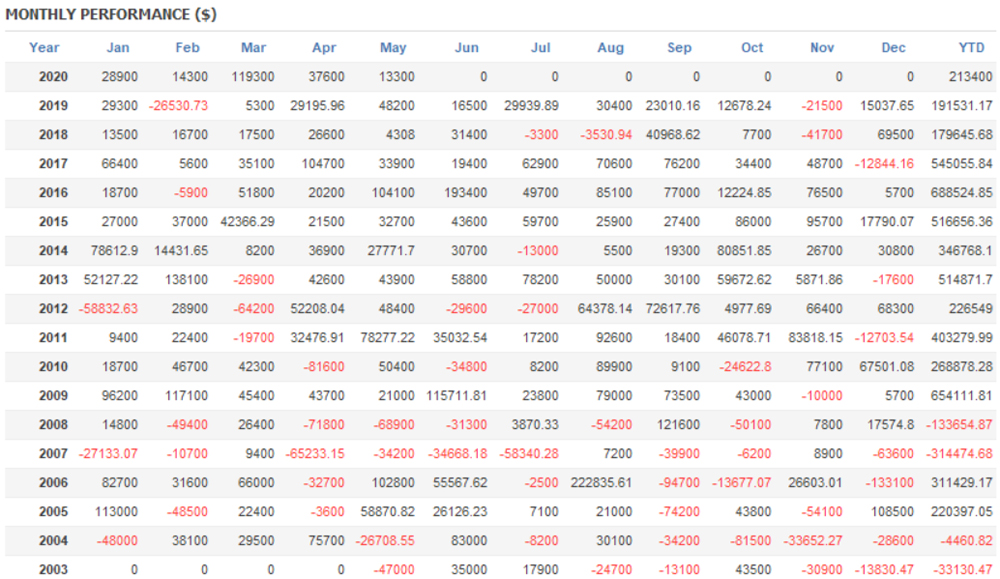Click the Jan column header
Screen dimensions: 1000x579
point(119,47)
